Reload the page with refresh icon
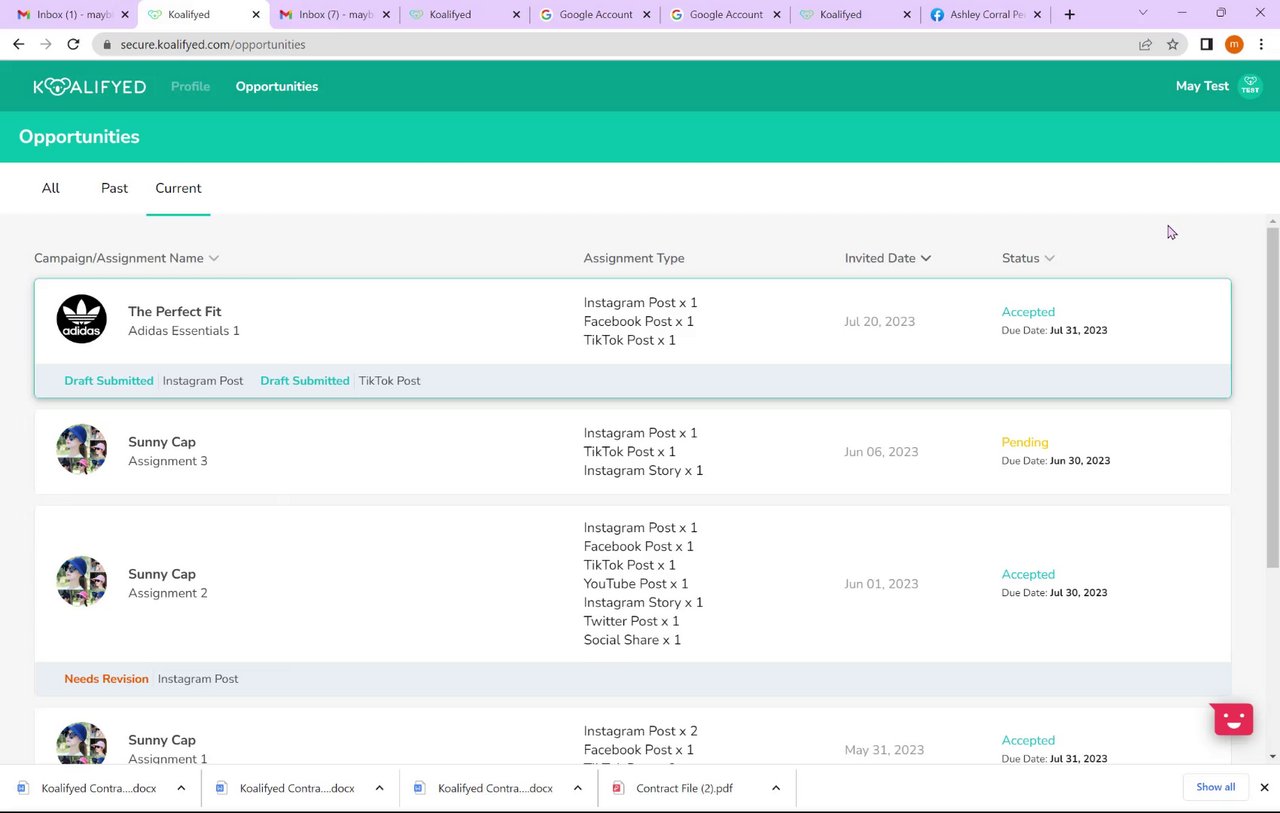This screenshot has height=813, width=1280. pyautogui.click(x=73, y=44)
